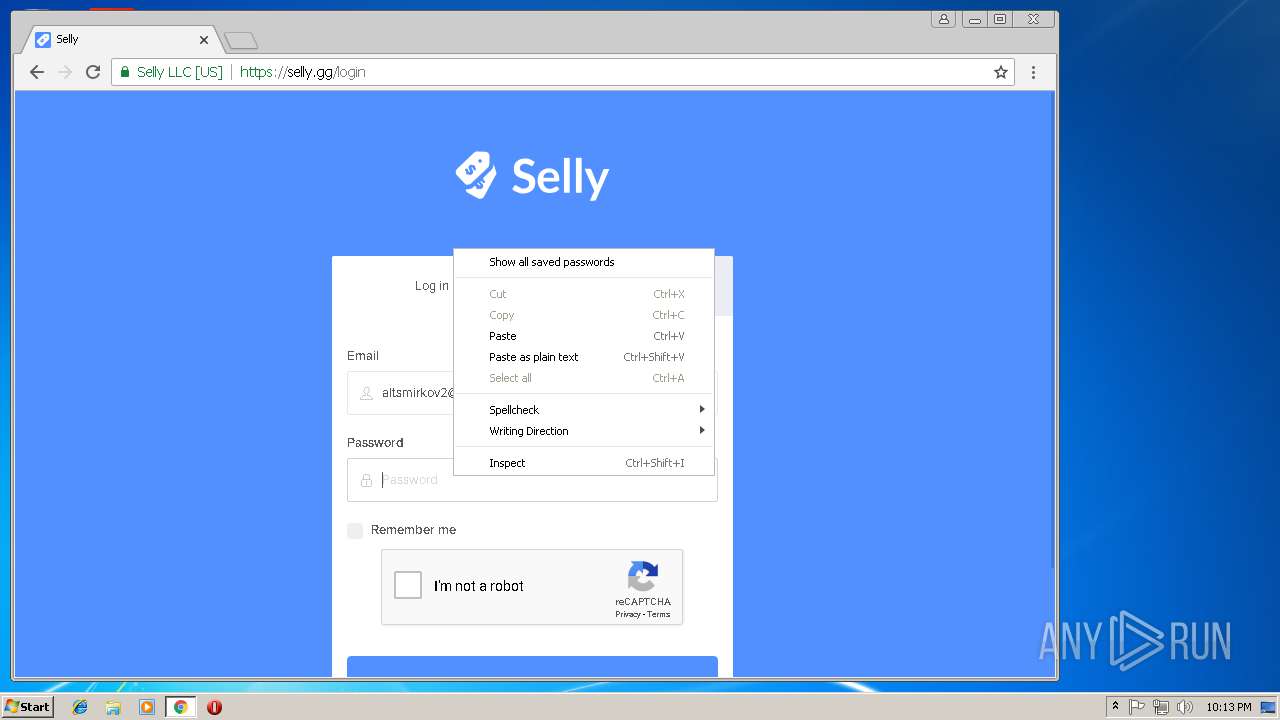Image resolution: width=1280 pixels, height=720 pixels.
Task: Click the network tray icon
Action: pos(1161,707)
